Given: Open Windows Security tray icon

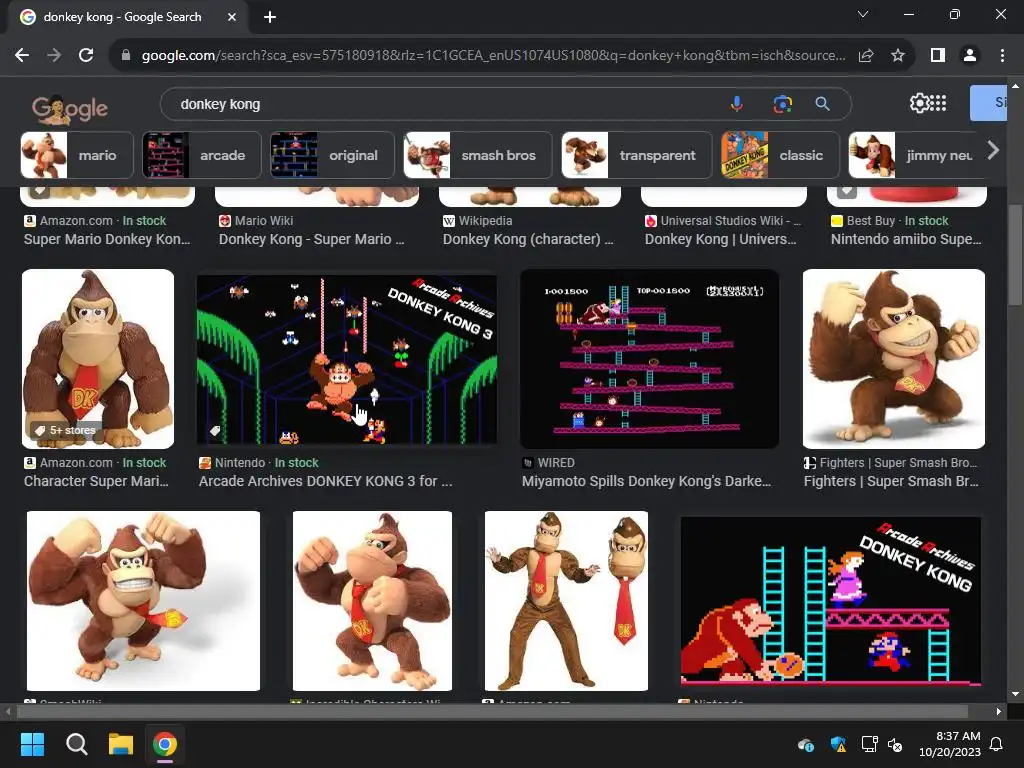Looking at the screenshot, I should coord(838,744).
